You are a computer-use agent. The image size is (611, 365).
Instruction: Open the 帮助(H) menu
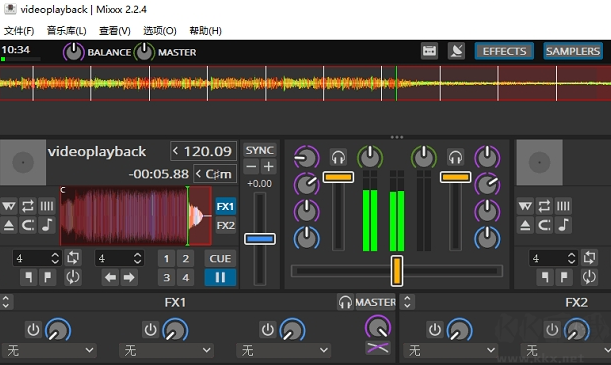click(x=205, y=30)
